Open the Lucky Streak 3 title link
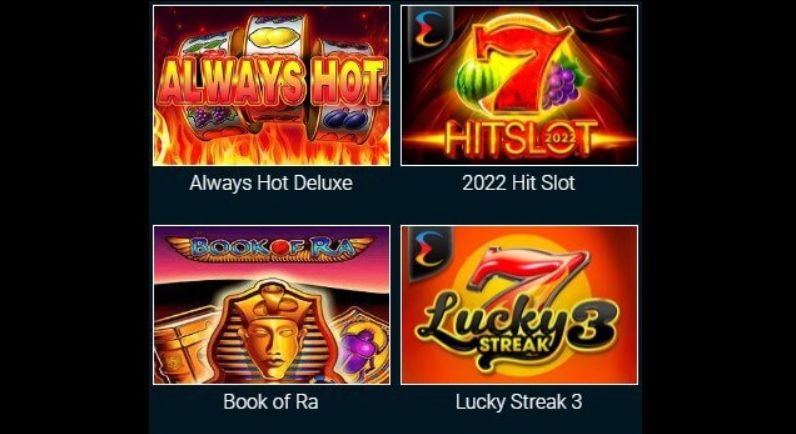 (x=518, y=402)
